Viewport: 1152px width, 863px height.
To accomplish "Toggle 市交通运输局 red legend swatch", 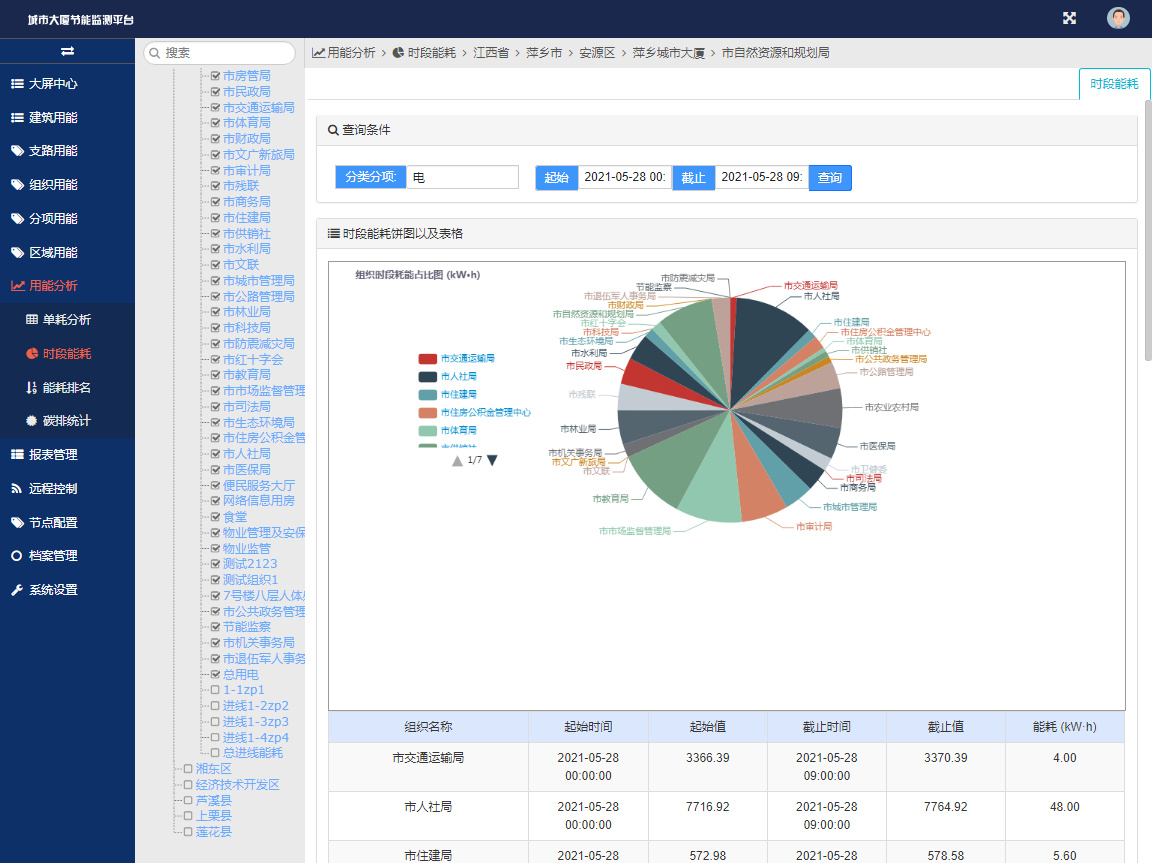I will click(428, 358).
